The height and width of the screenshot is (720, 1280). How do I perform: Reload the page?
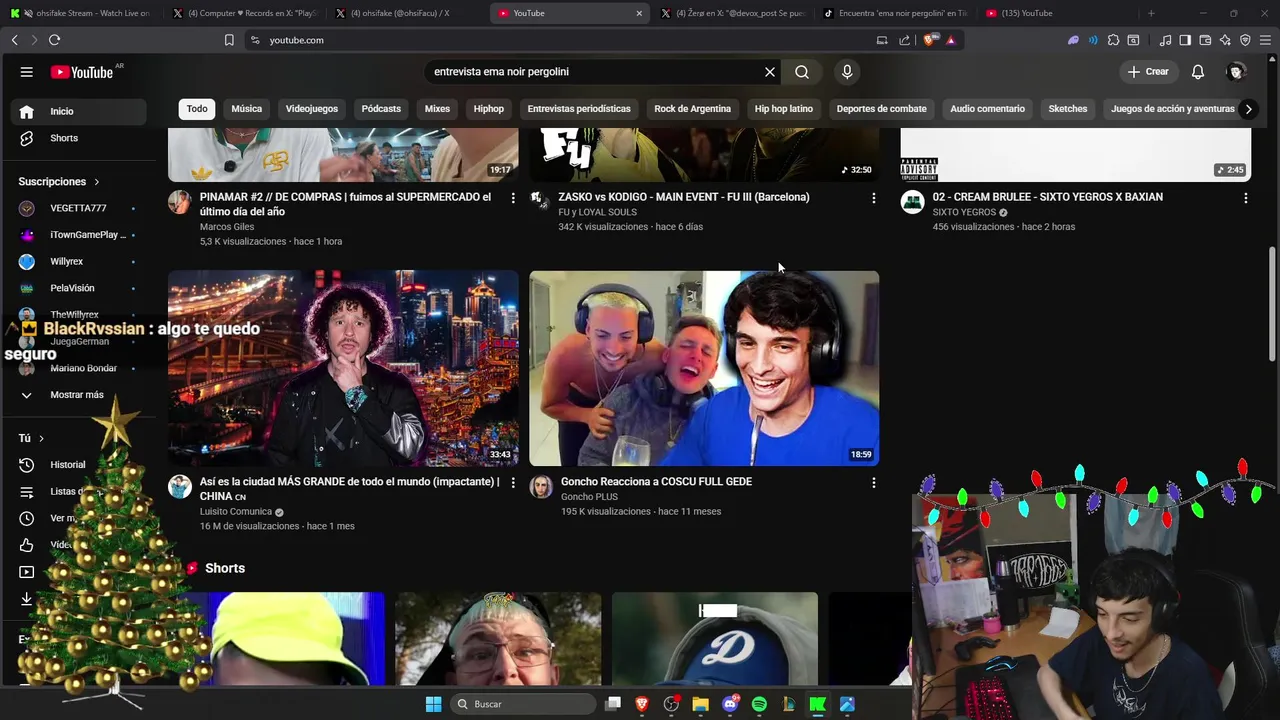tap(54, 40)
